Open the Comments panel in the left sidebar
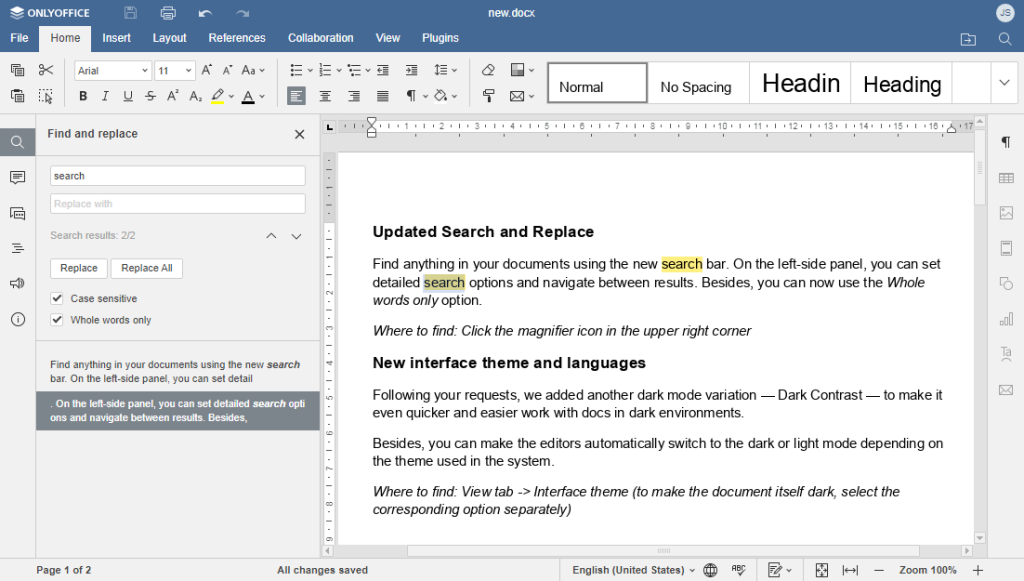The image size is (1024, 581). pyautogui.click(x=17, y=177)
